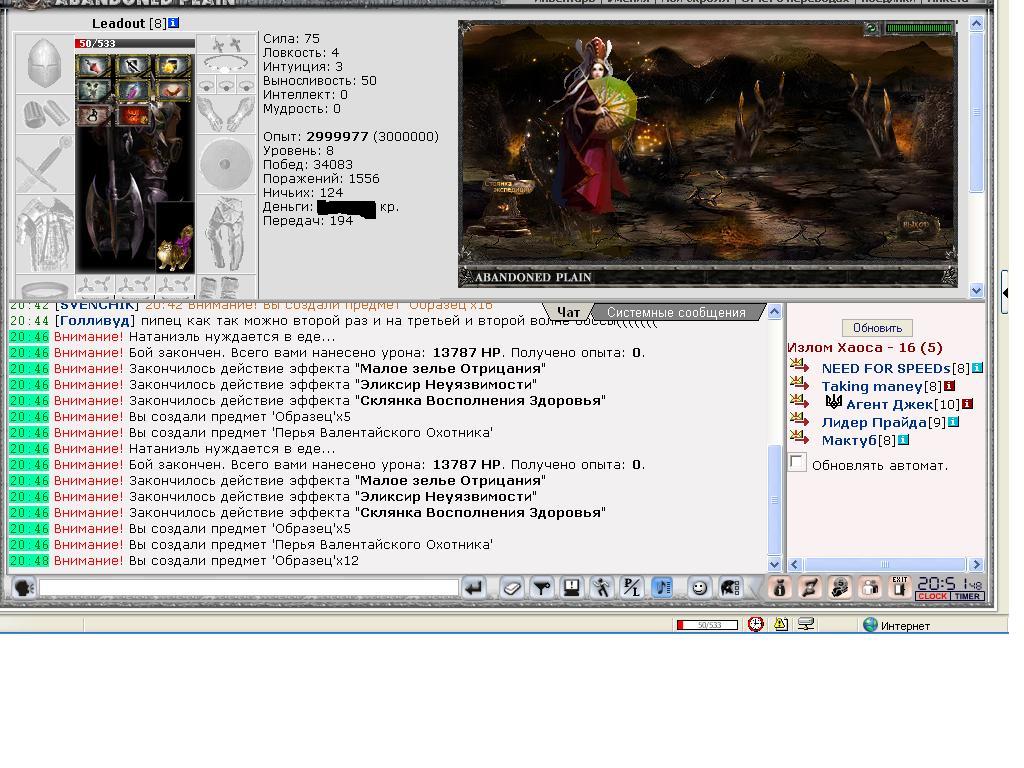Open the smiley emoticons picker
Image resolution: width=1024 pixels, height=768 pixels.
click(699, 588)
